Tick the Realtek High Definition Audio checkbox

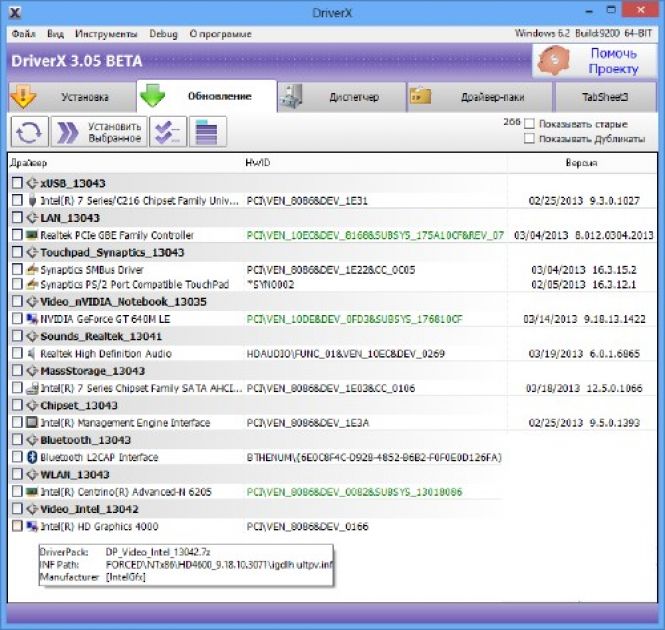[x=17, y=353]
